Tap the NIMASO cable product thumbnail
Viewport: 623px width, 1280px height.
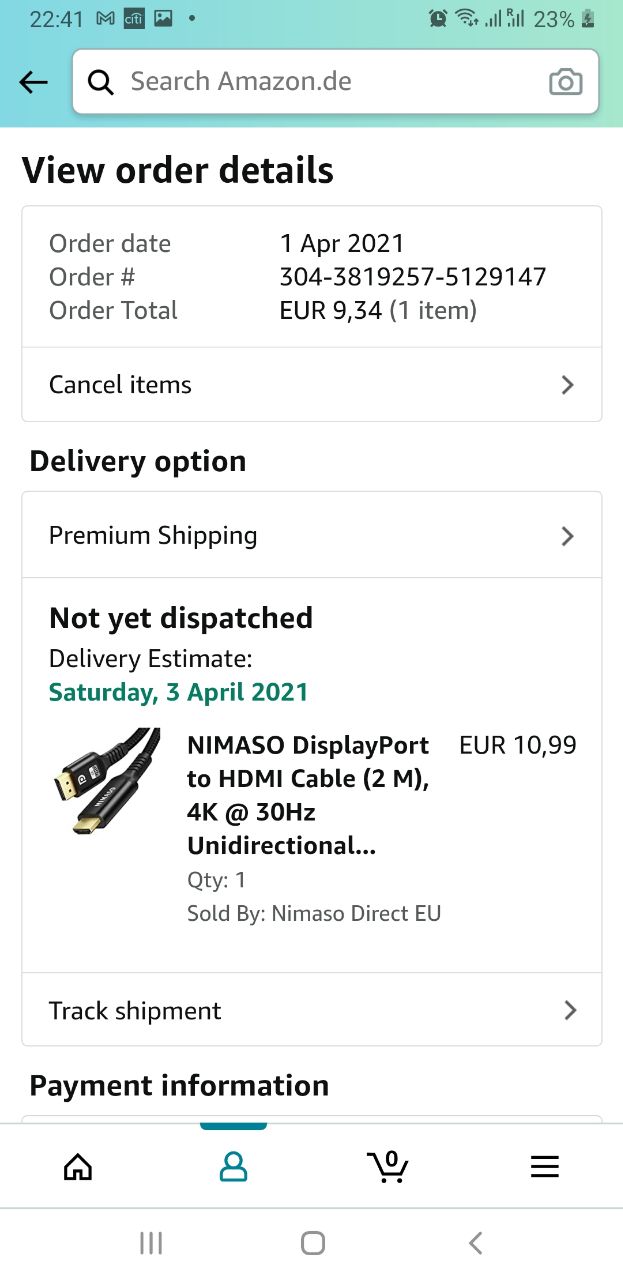pyautogui.click(x=105, y=780)
